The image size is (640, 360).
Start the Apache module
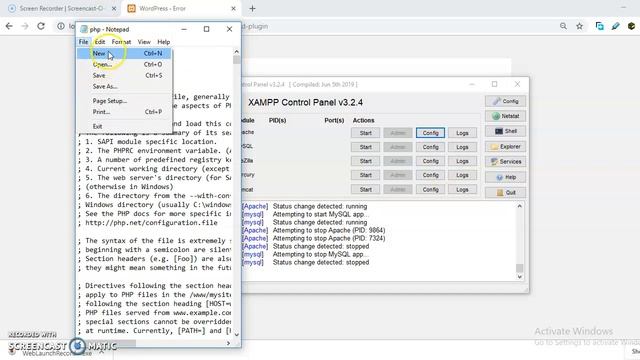(365, 133)
